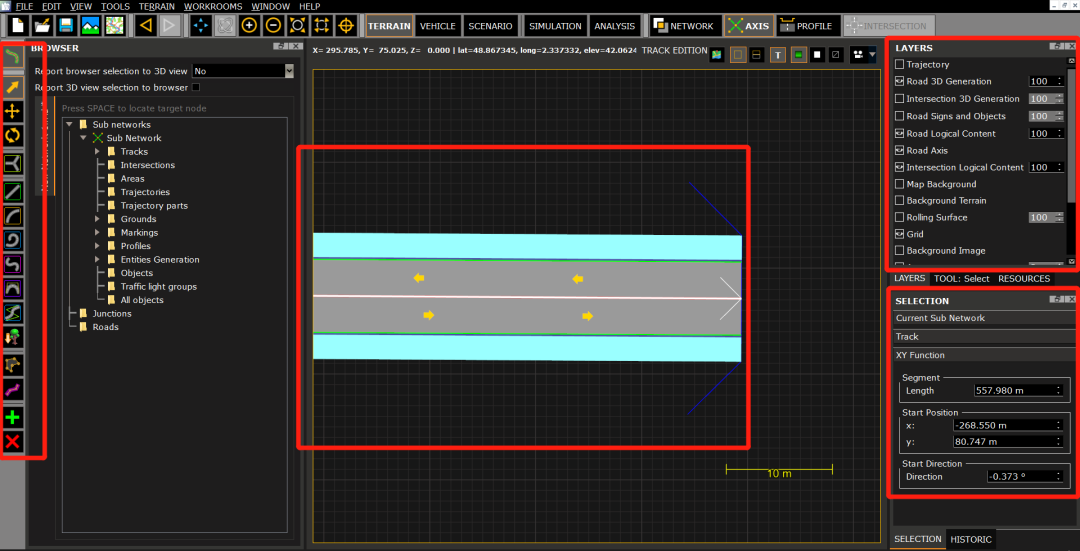Click the zoom-to-selection square with corner arrows
This screenshot has width=1080, height=551.
tap(322, 26)
